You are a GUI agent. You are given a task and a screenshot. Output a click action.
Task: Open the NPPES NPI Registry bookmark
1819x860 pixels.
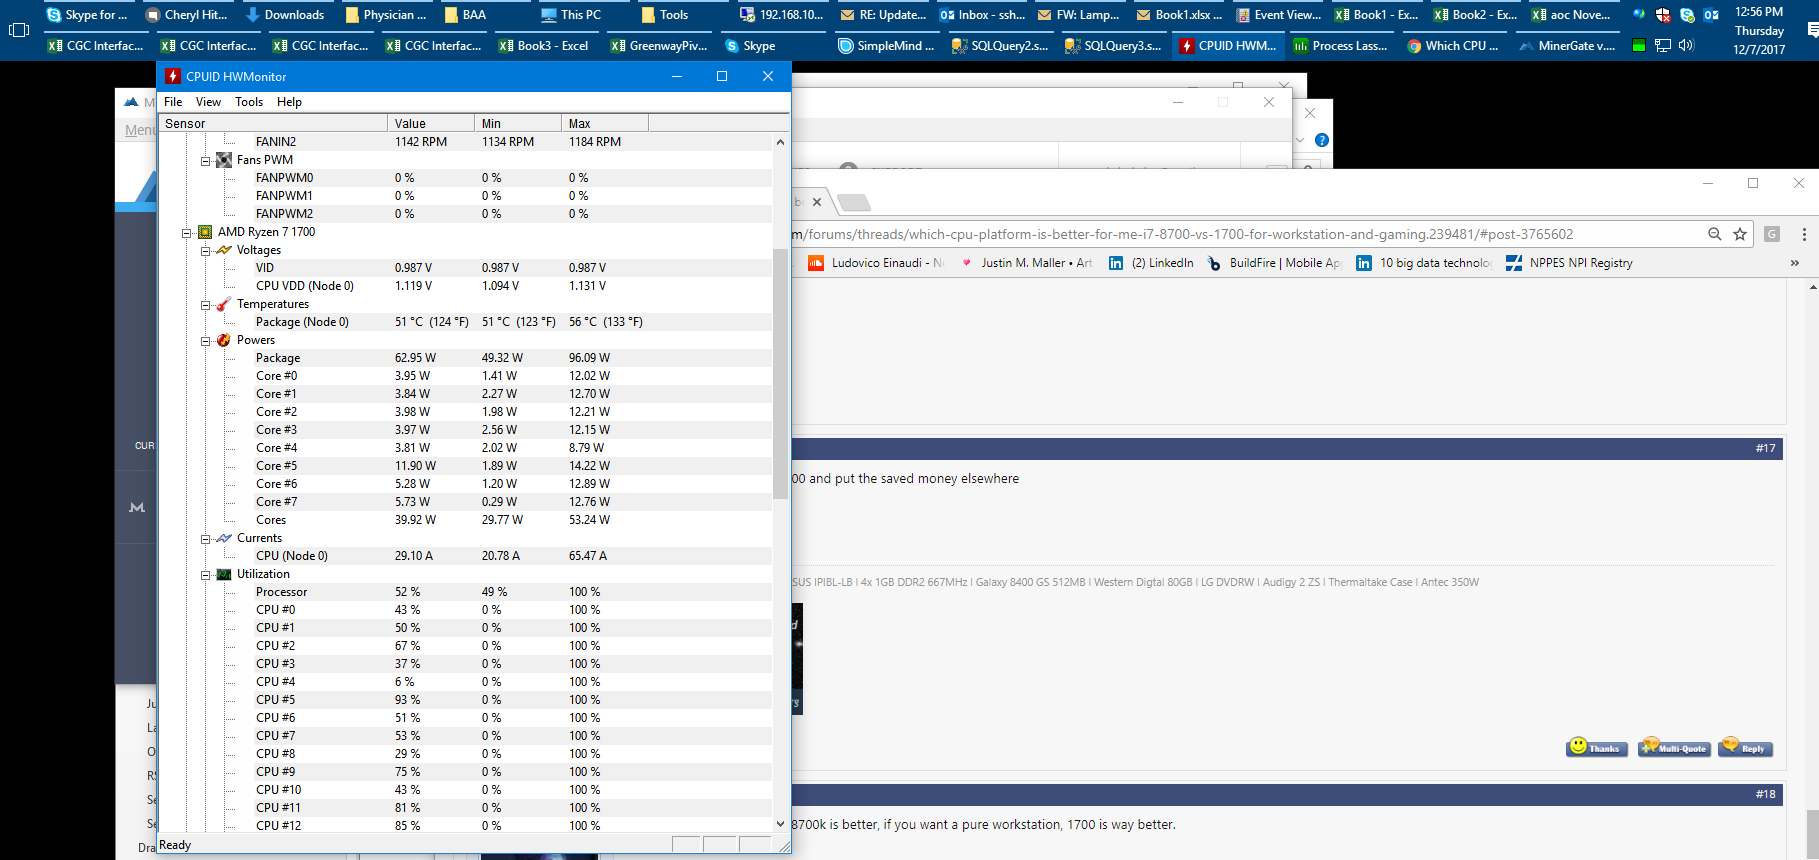pos(1569,263)
